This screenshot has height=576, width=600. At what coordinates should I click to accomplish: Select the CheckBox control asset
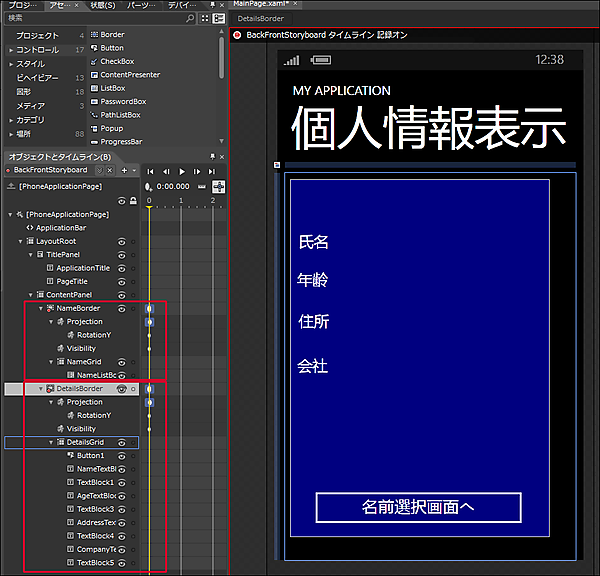(116, 61)
